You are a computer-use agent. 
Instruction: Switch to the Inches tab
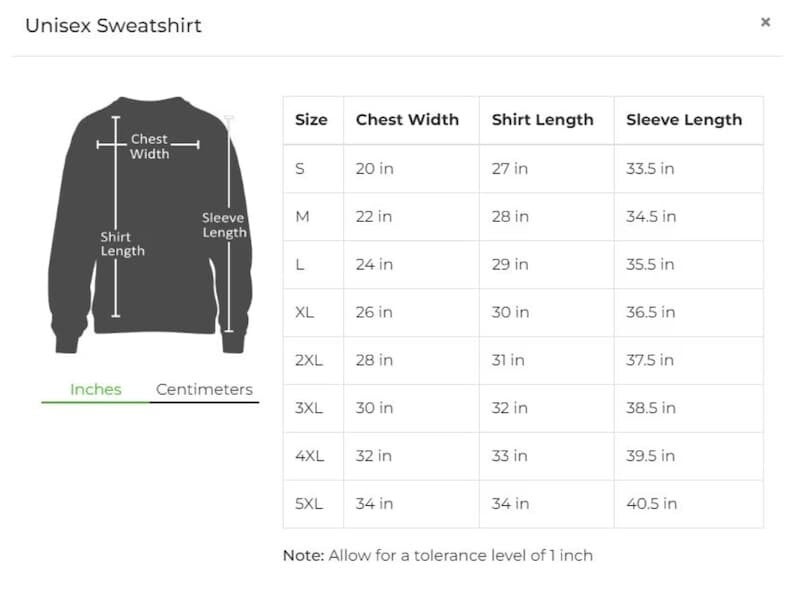coord(95,390)
